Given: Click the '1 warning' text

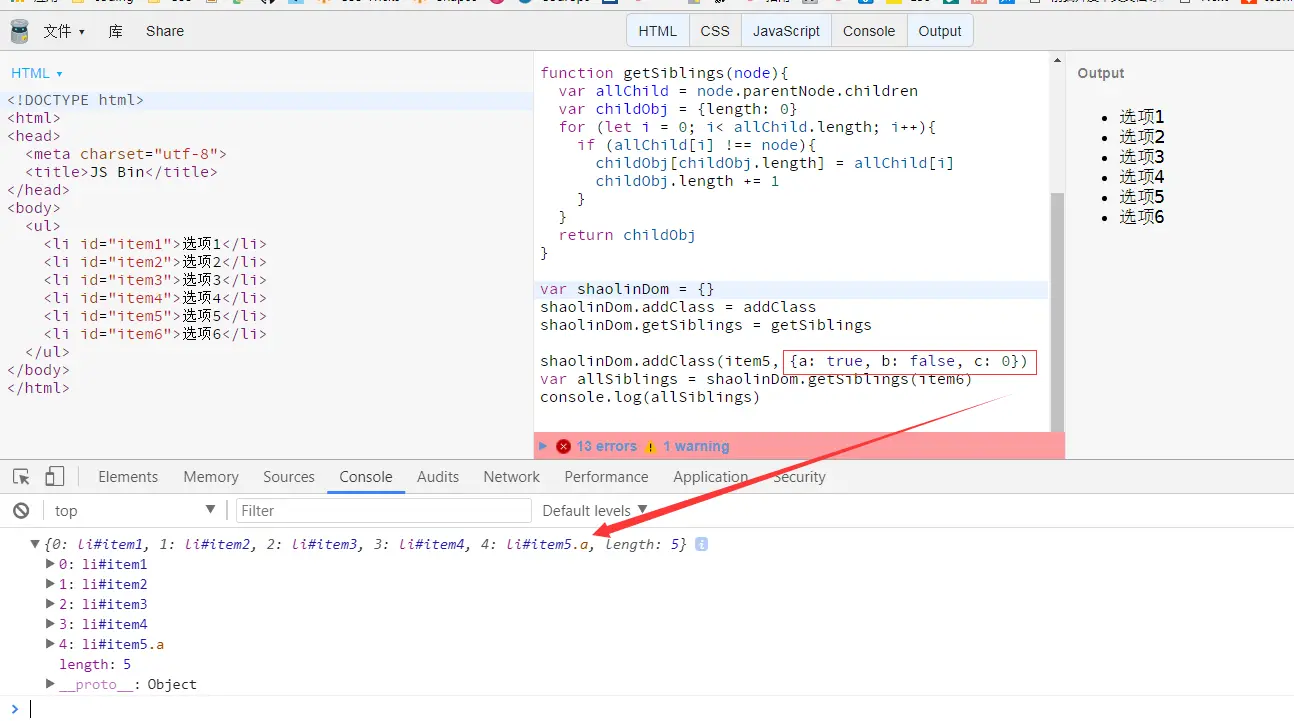Looking at the screenshot, I should (x=696, y=447).
